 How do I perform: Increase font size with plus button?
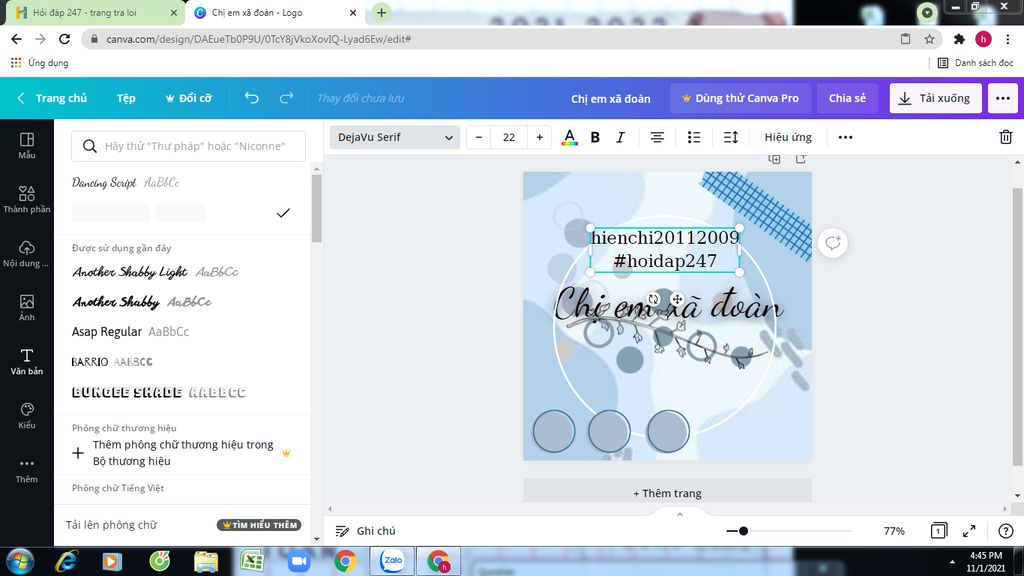point(540,137)
